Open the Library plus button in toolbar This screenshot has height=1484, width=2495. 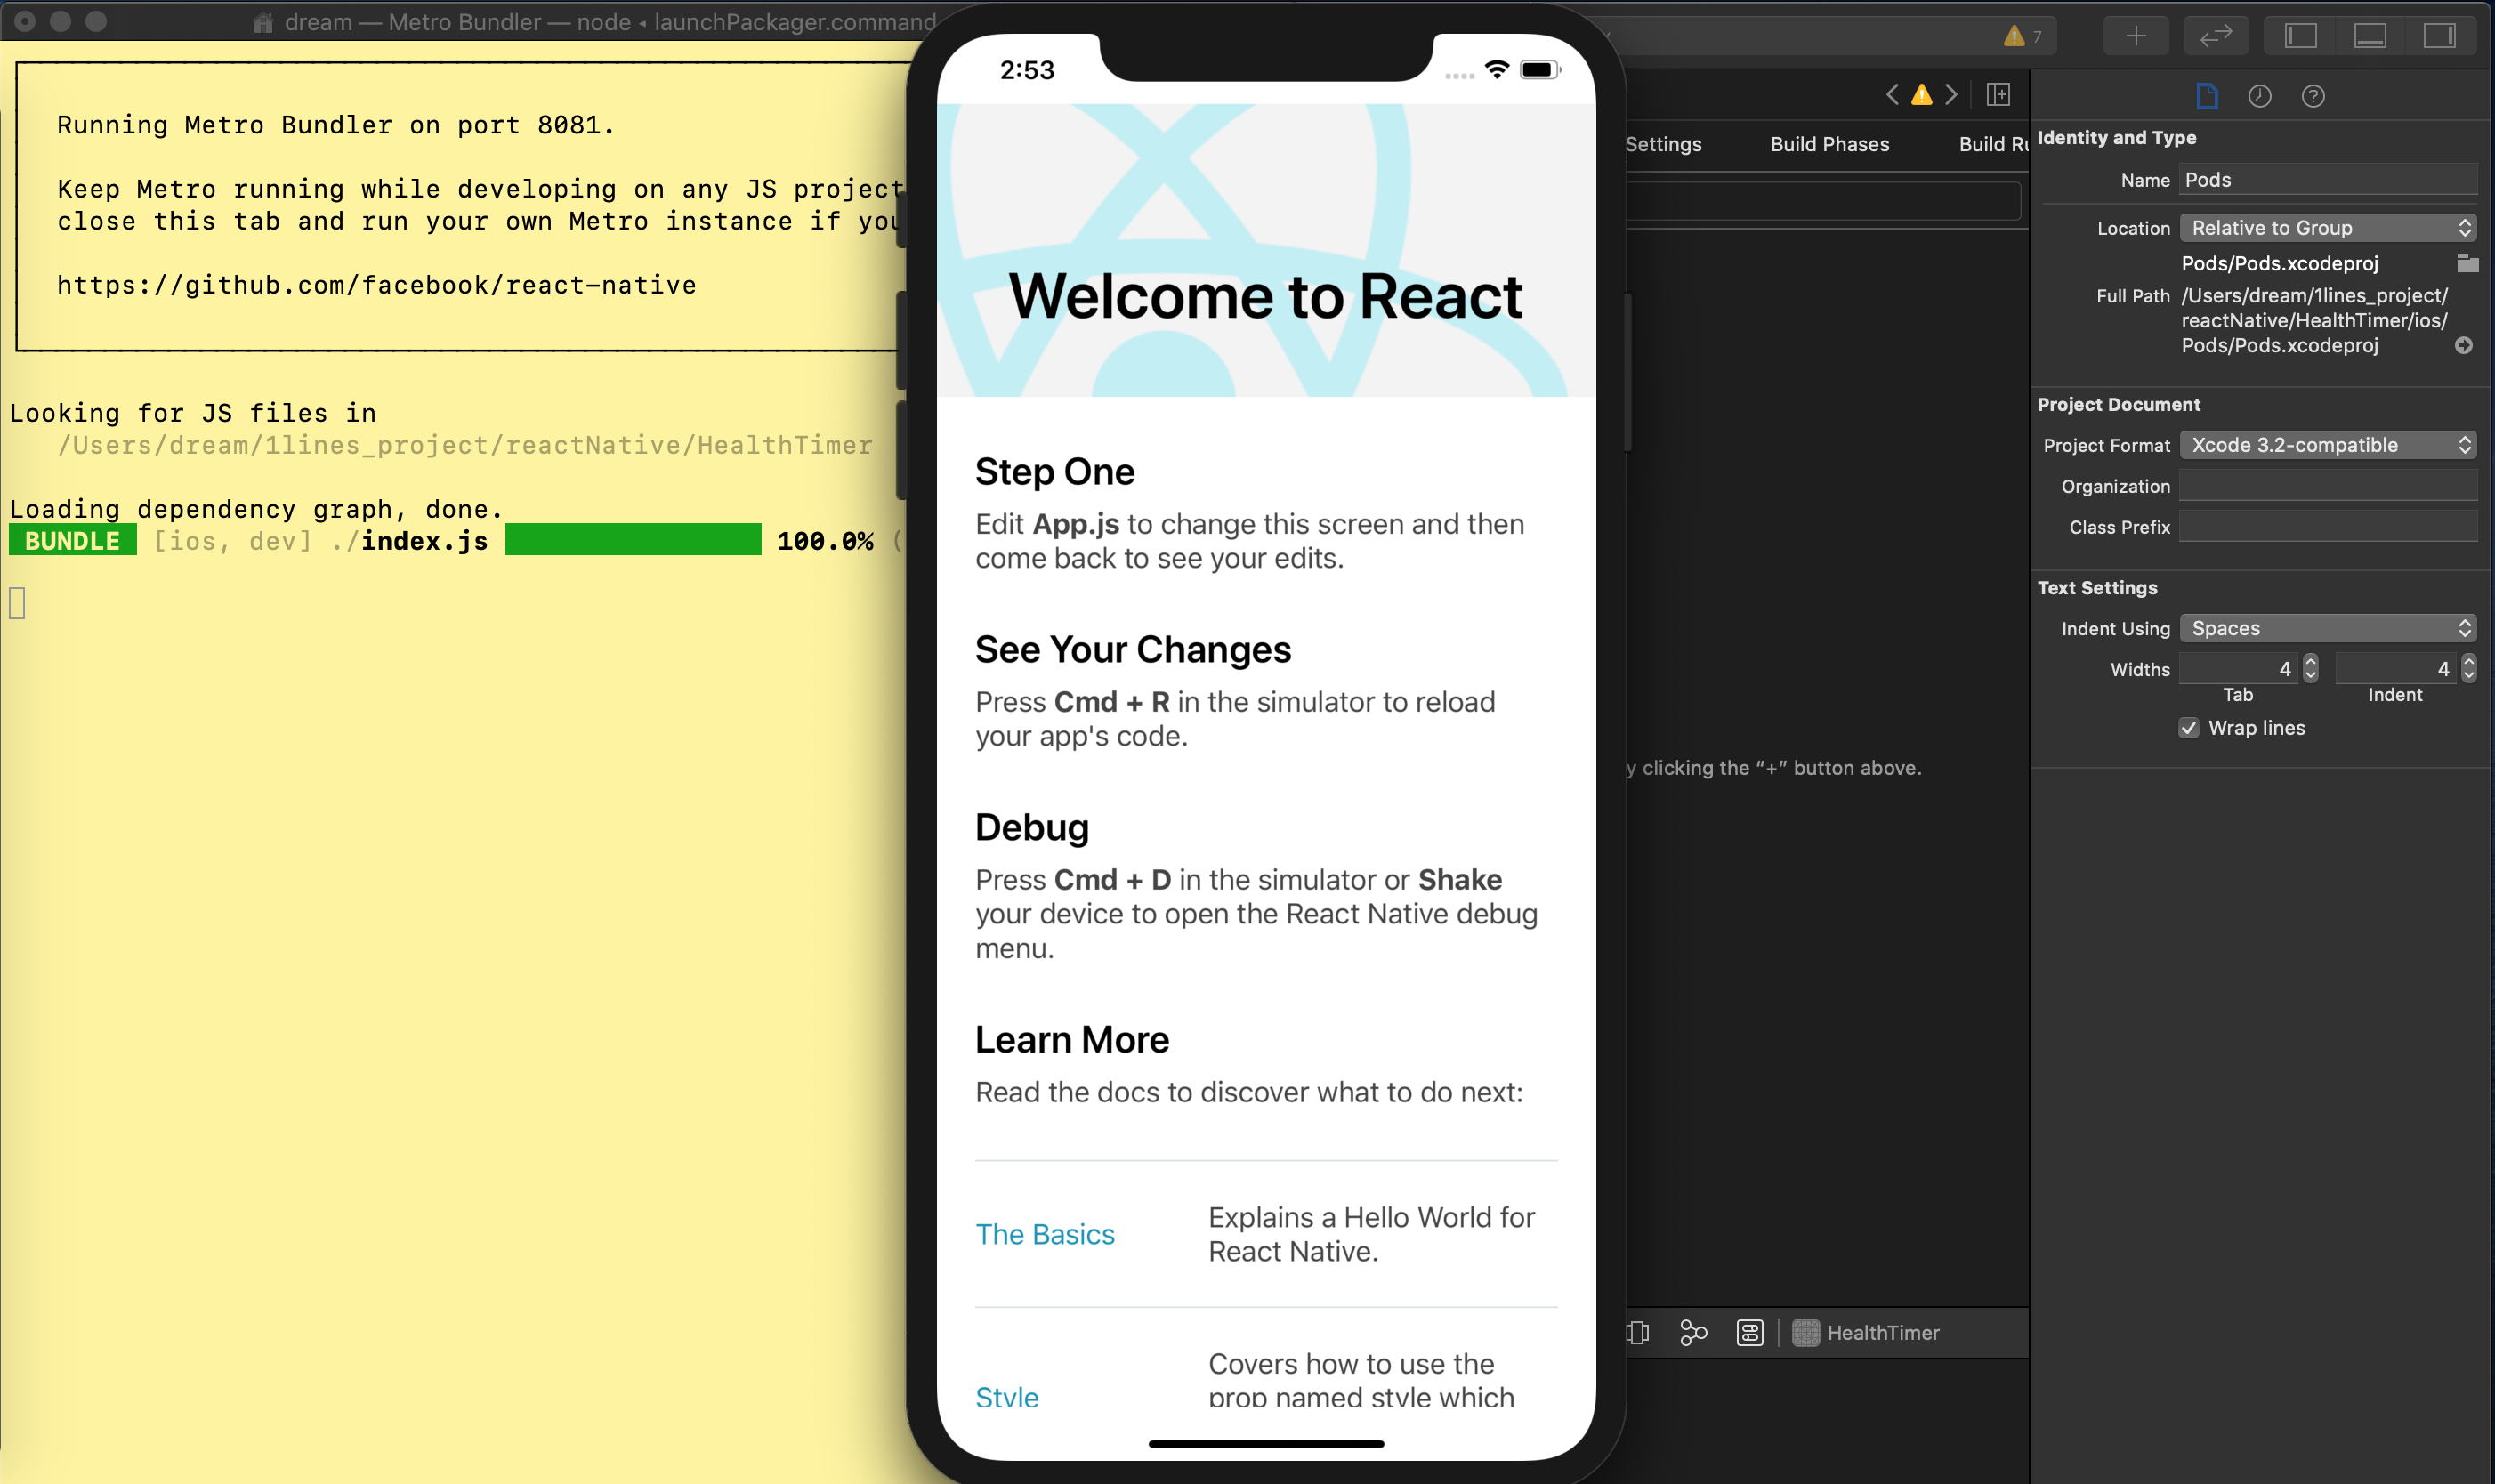[2135, 36]
